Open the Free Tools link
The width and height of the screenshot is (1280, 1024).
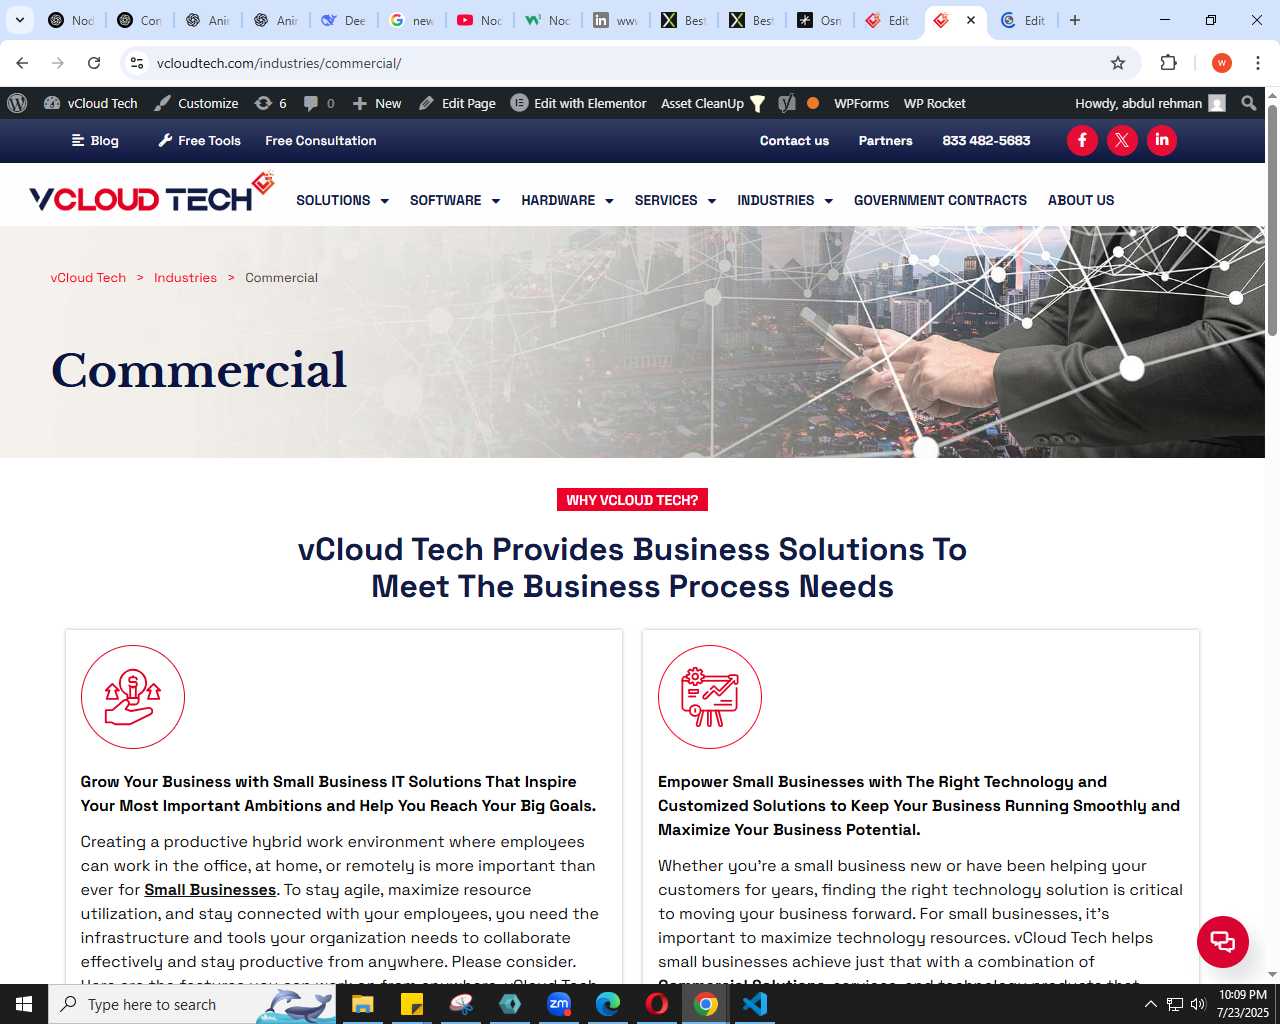(199, 141)
